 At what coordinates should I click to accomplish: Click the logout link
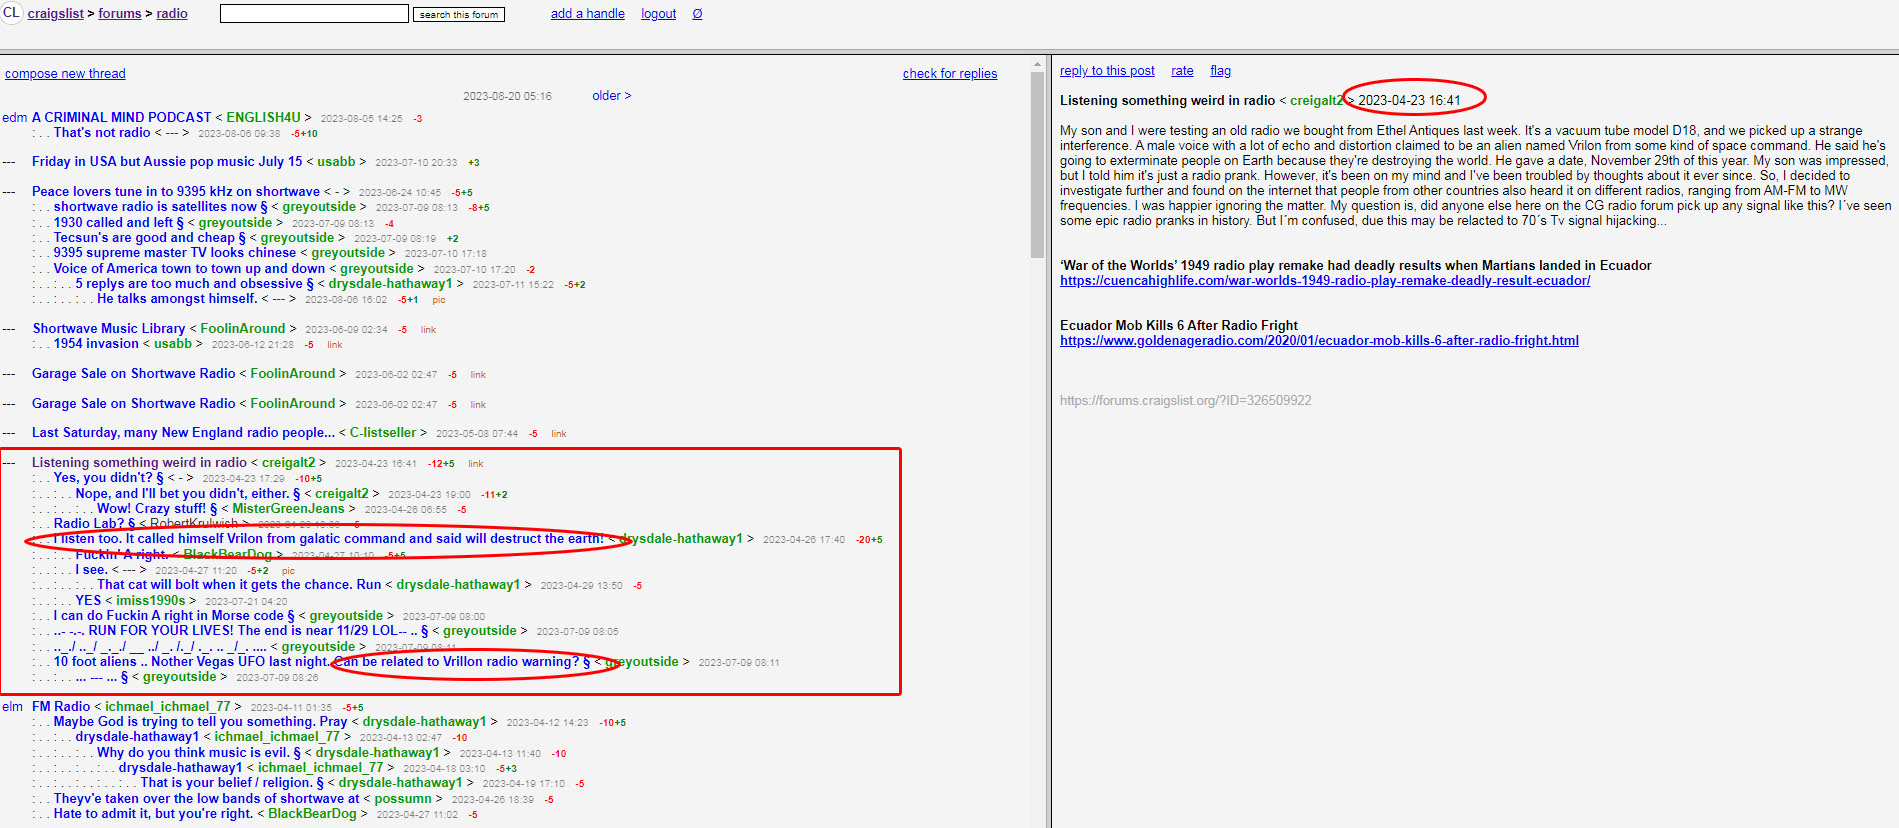click(x=659, y=14)
